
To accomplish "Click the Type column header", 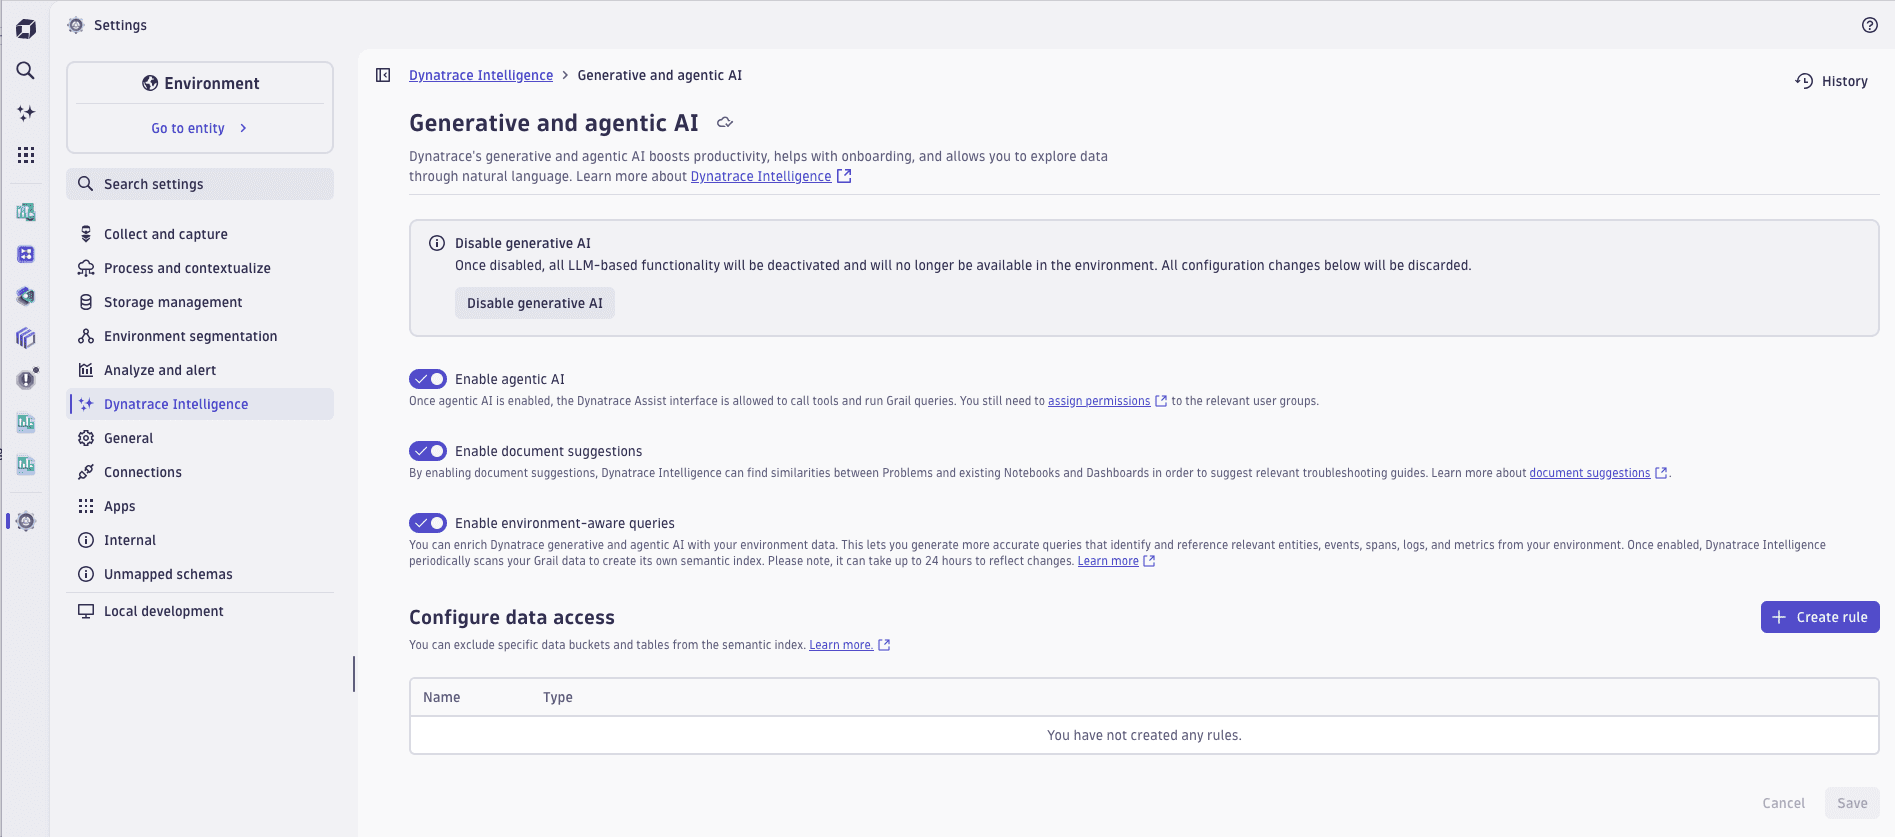I will pos(558,697).
